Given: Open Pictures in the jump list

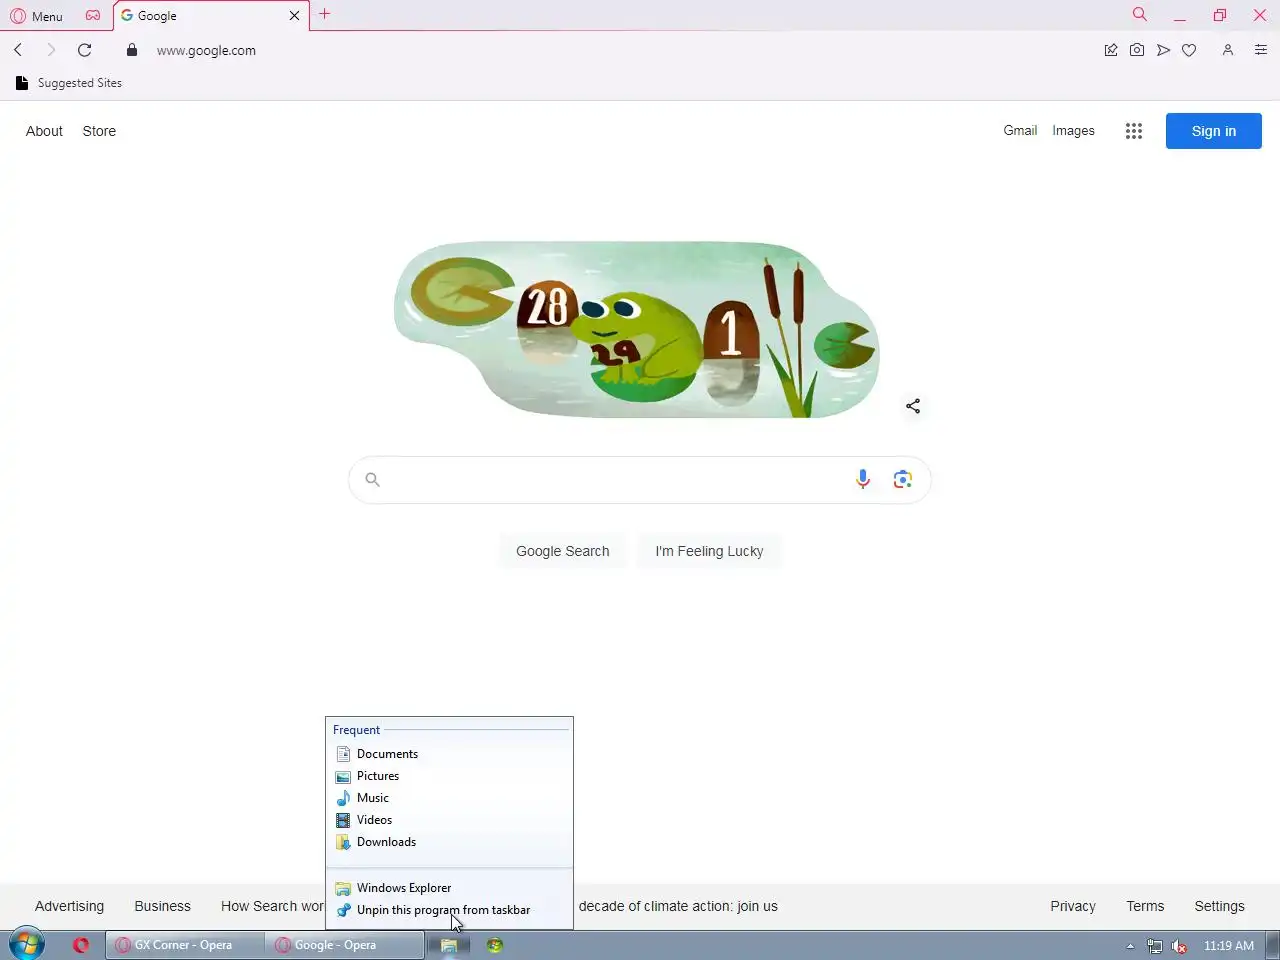Looking at the screenshot, I should pyautogui.click(x=449, y=776).
